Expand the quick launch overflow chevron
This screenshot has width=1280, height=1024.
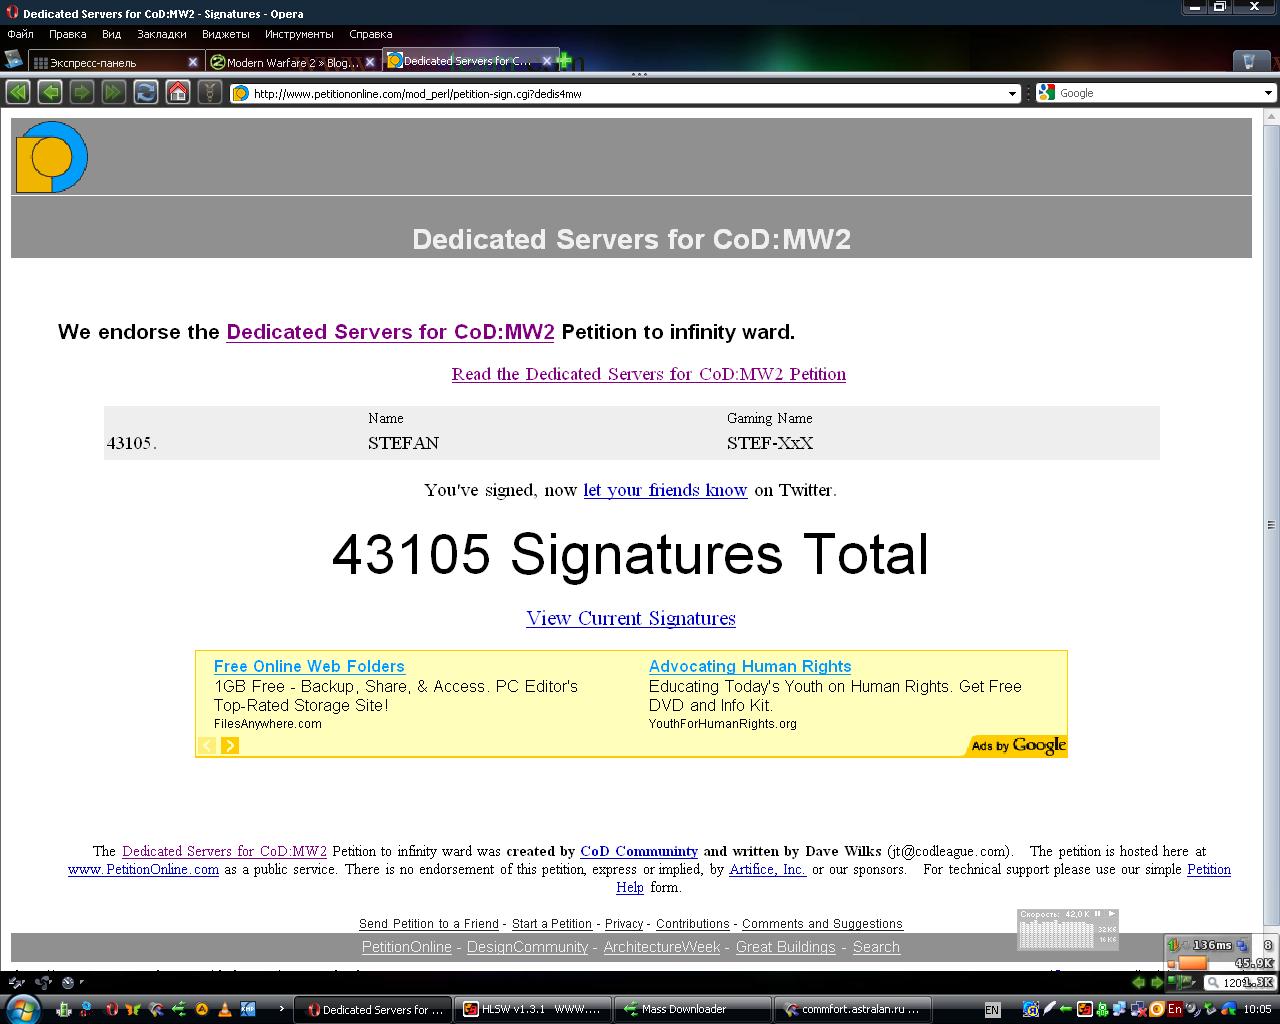tap(281, 1009)
